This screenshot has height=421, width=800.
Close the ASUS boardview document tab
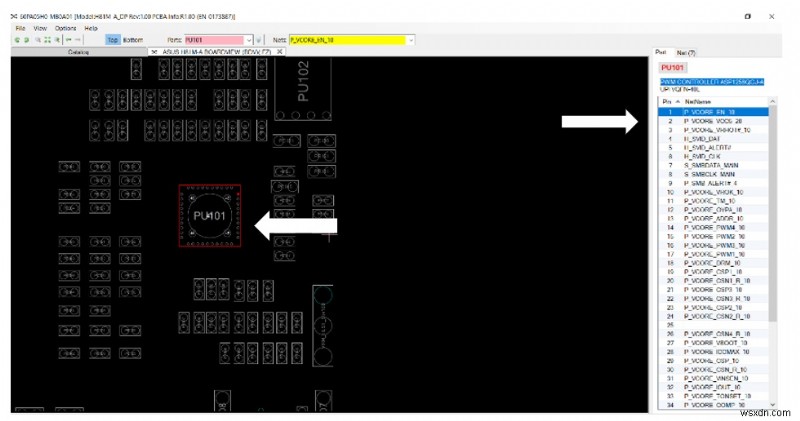tap(280, 52)
